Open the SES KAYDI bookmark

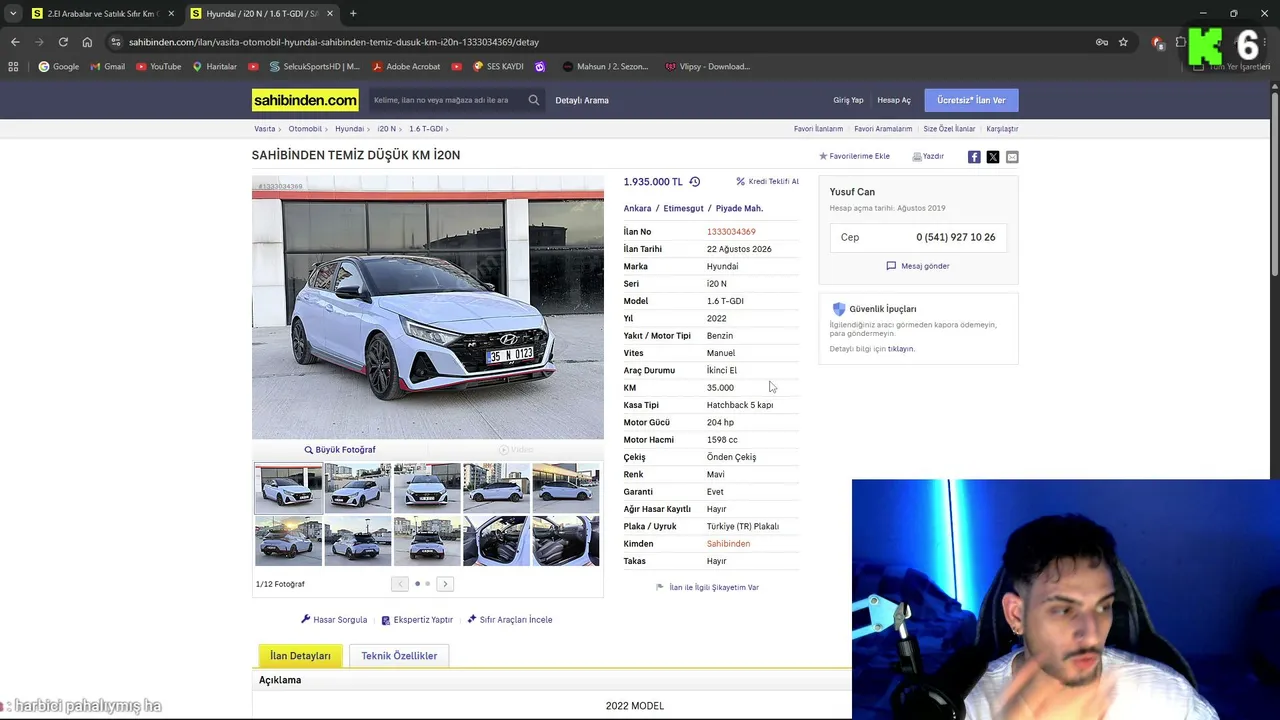(x=498, y=67)
